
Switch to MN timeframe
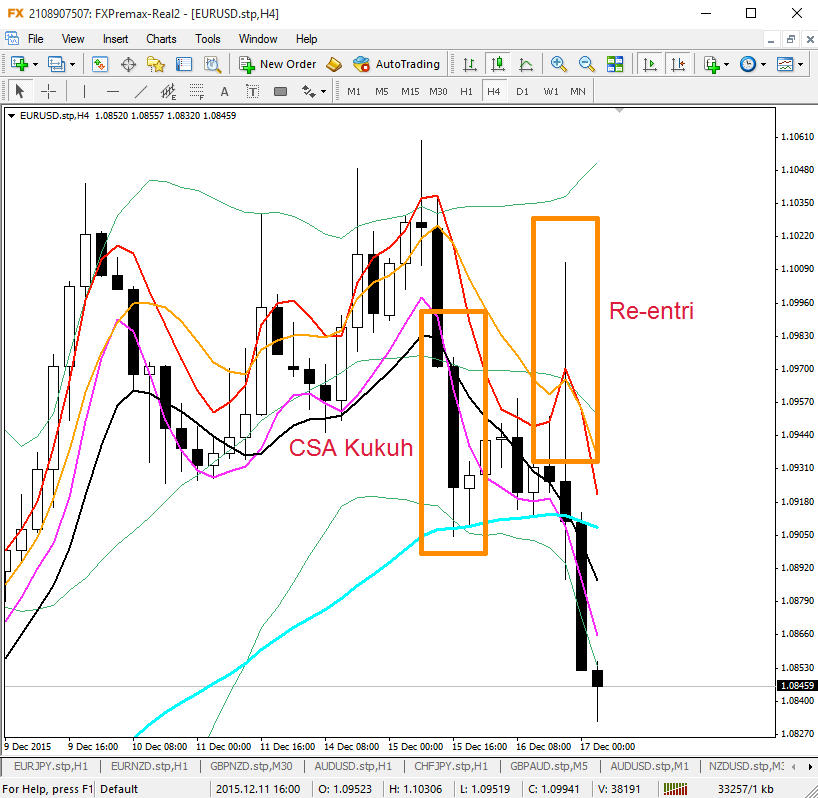[578, 92]
